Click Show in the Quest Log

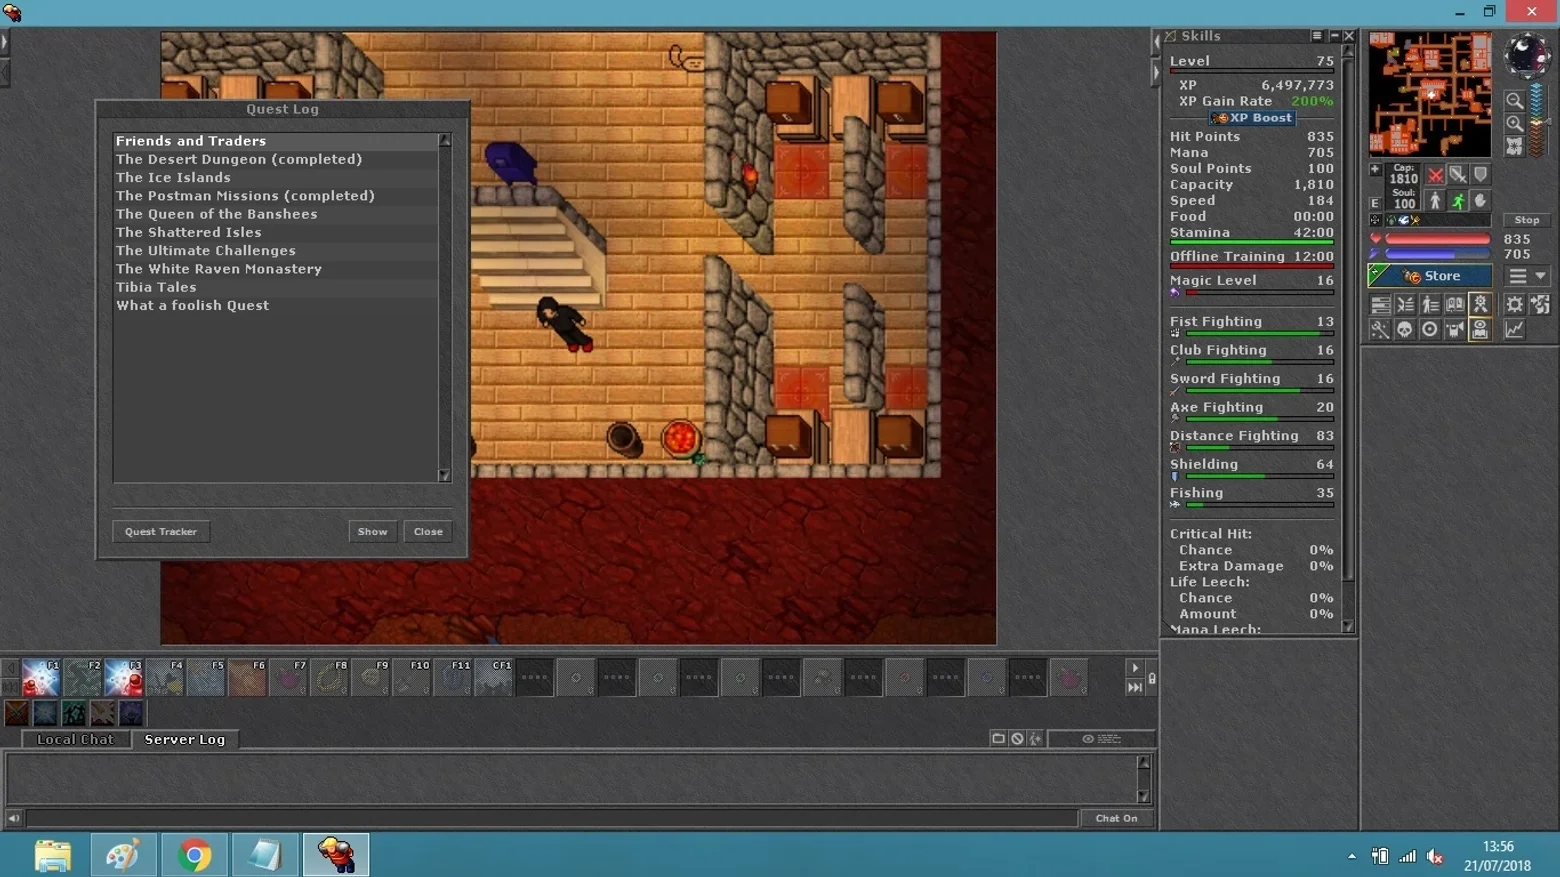point(372,532)
